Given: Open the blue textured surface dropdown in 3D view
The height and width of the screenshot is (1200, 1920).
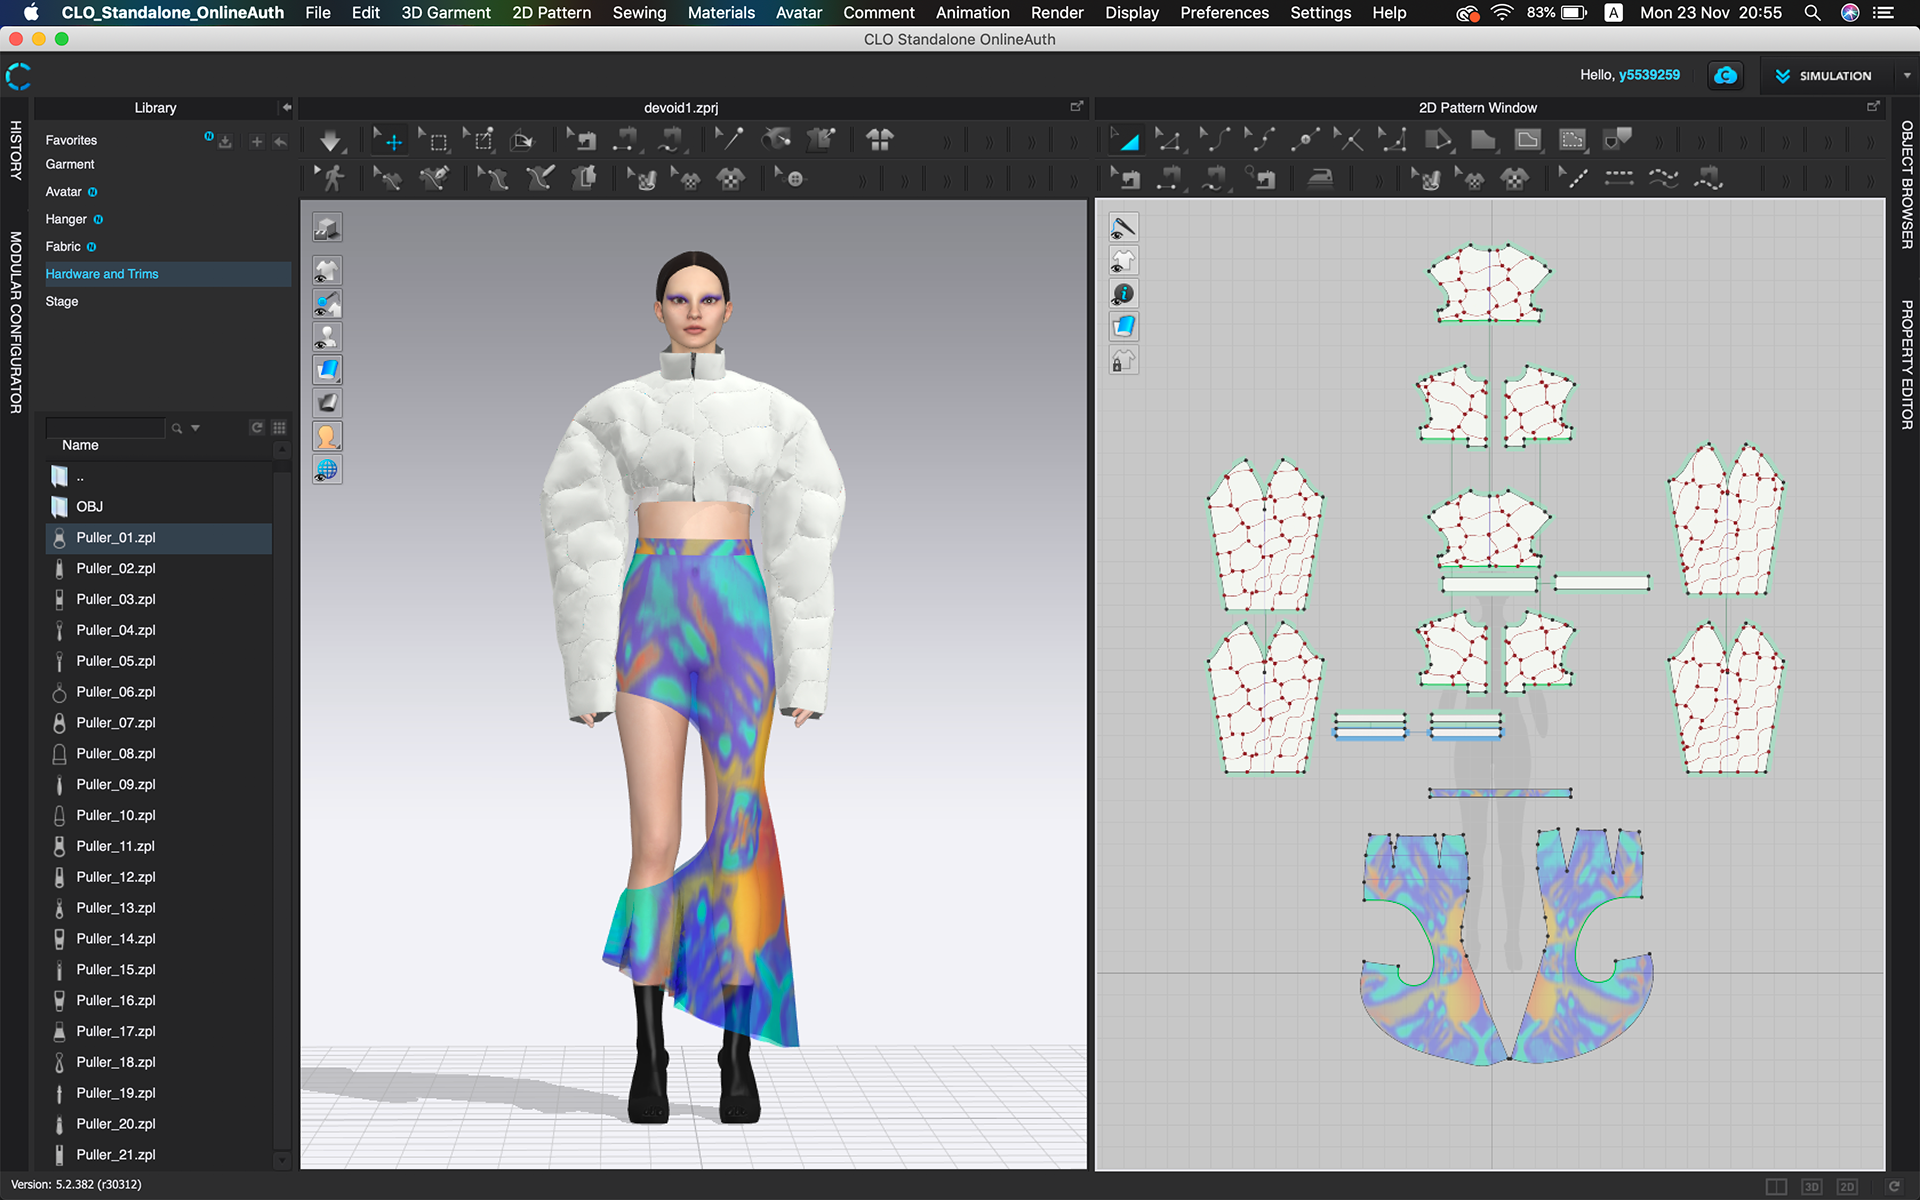Looking at the screenshot, I should (327, 370).
